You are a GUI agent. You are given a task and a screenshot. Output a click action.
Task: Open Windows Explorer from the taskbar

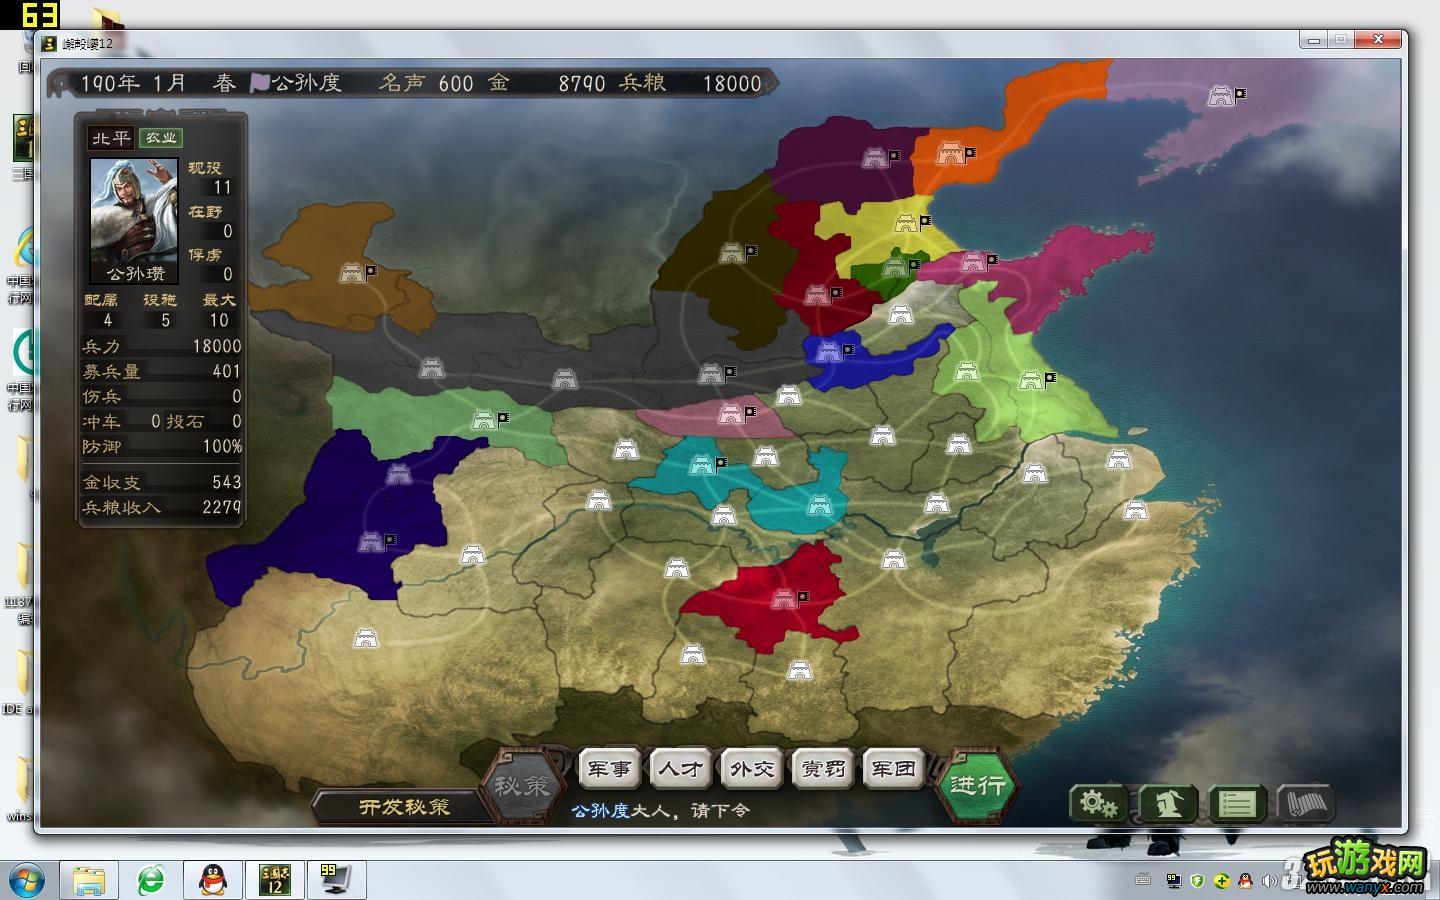90,880
